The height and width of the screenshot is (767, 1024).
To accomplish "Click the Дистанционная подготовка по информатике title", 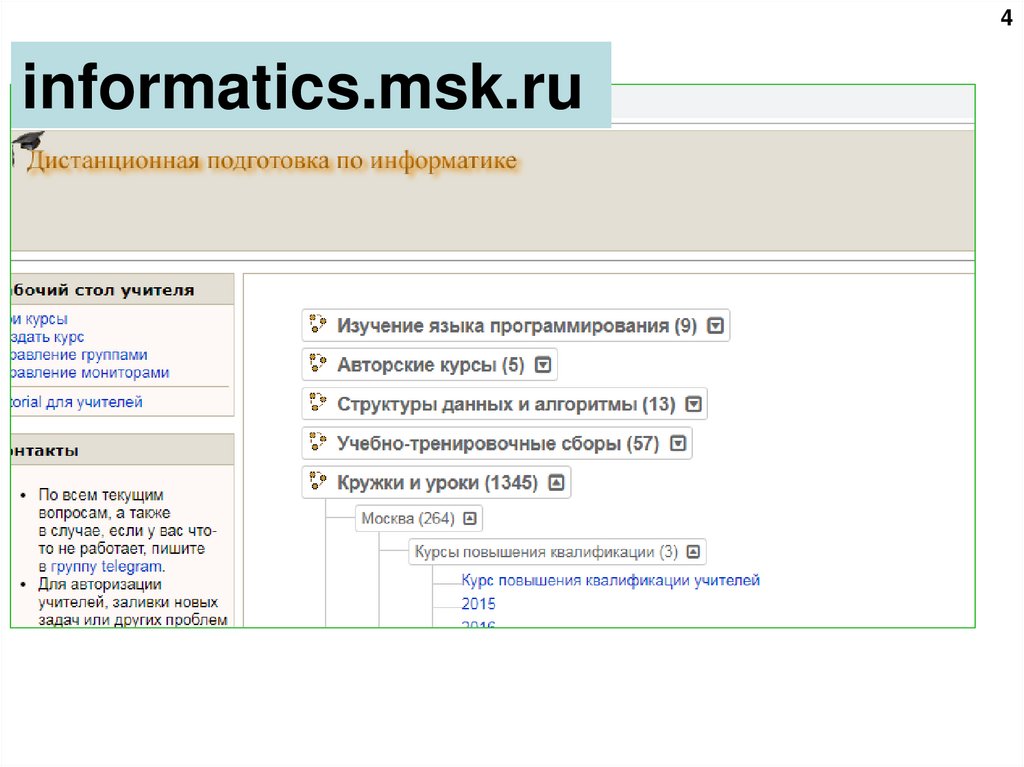I will tap(272, 162).
